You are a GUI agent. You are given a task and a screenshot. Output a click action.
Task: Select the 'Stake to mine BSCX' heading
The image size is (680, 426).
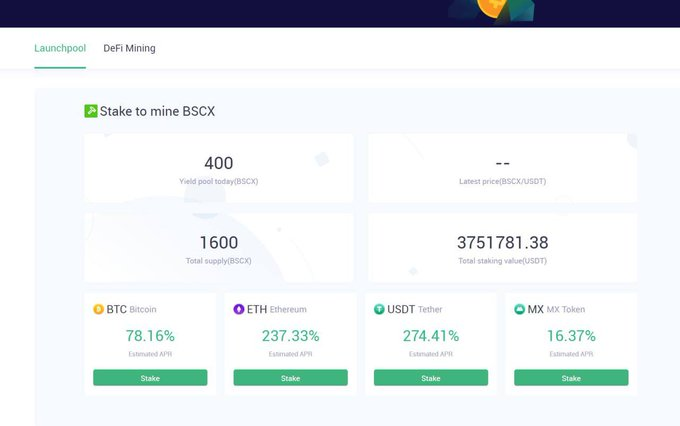(x=157, y=111)
